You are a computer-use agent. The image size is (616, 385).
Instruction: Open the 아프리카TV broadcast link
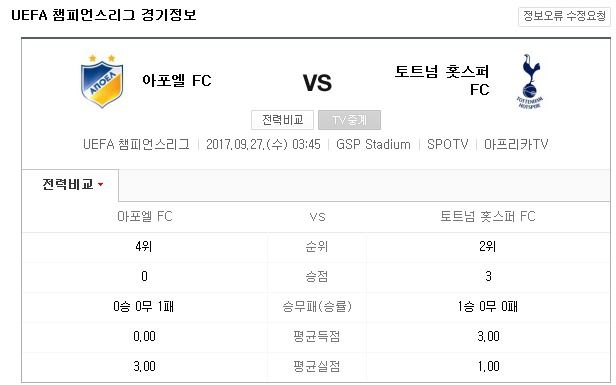(x=516, y=144)
